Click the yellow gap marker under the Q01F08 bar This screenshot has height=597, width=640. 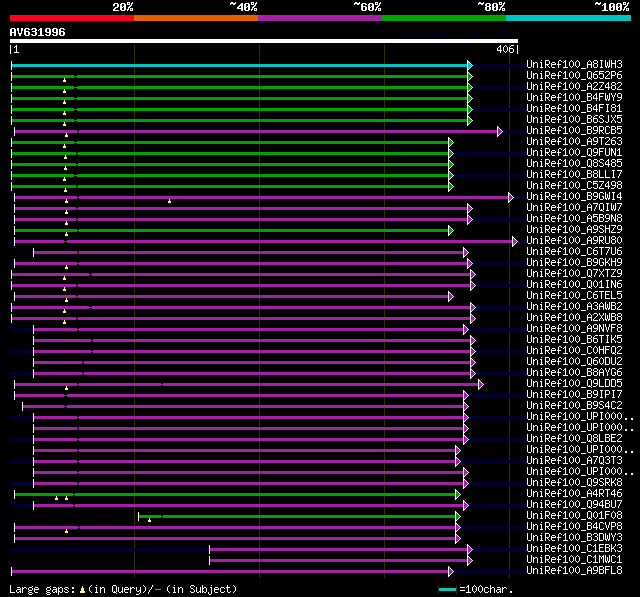pyautogui.click(x=149, y=520)
